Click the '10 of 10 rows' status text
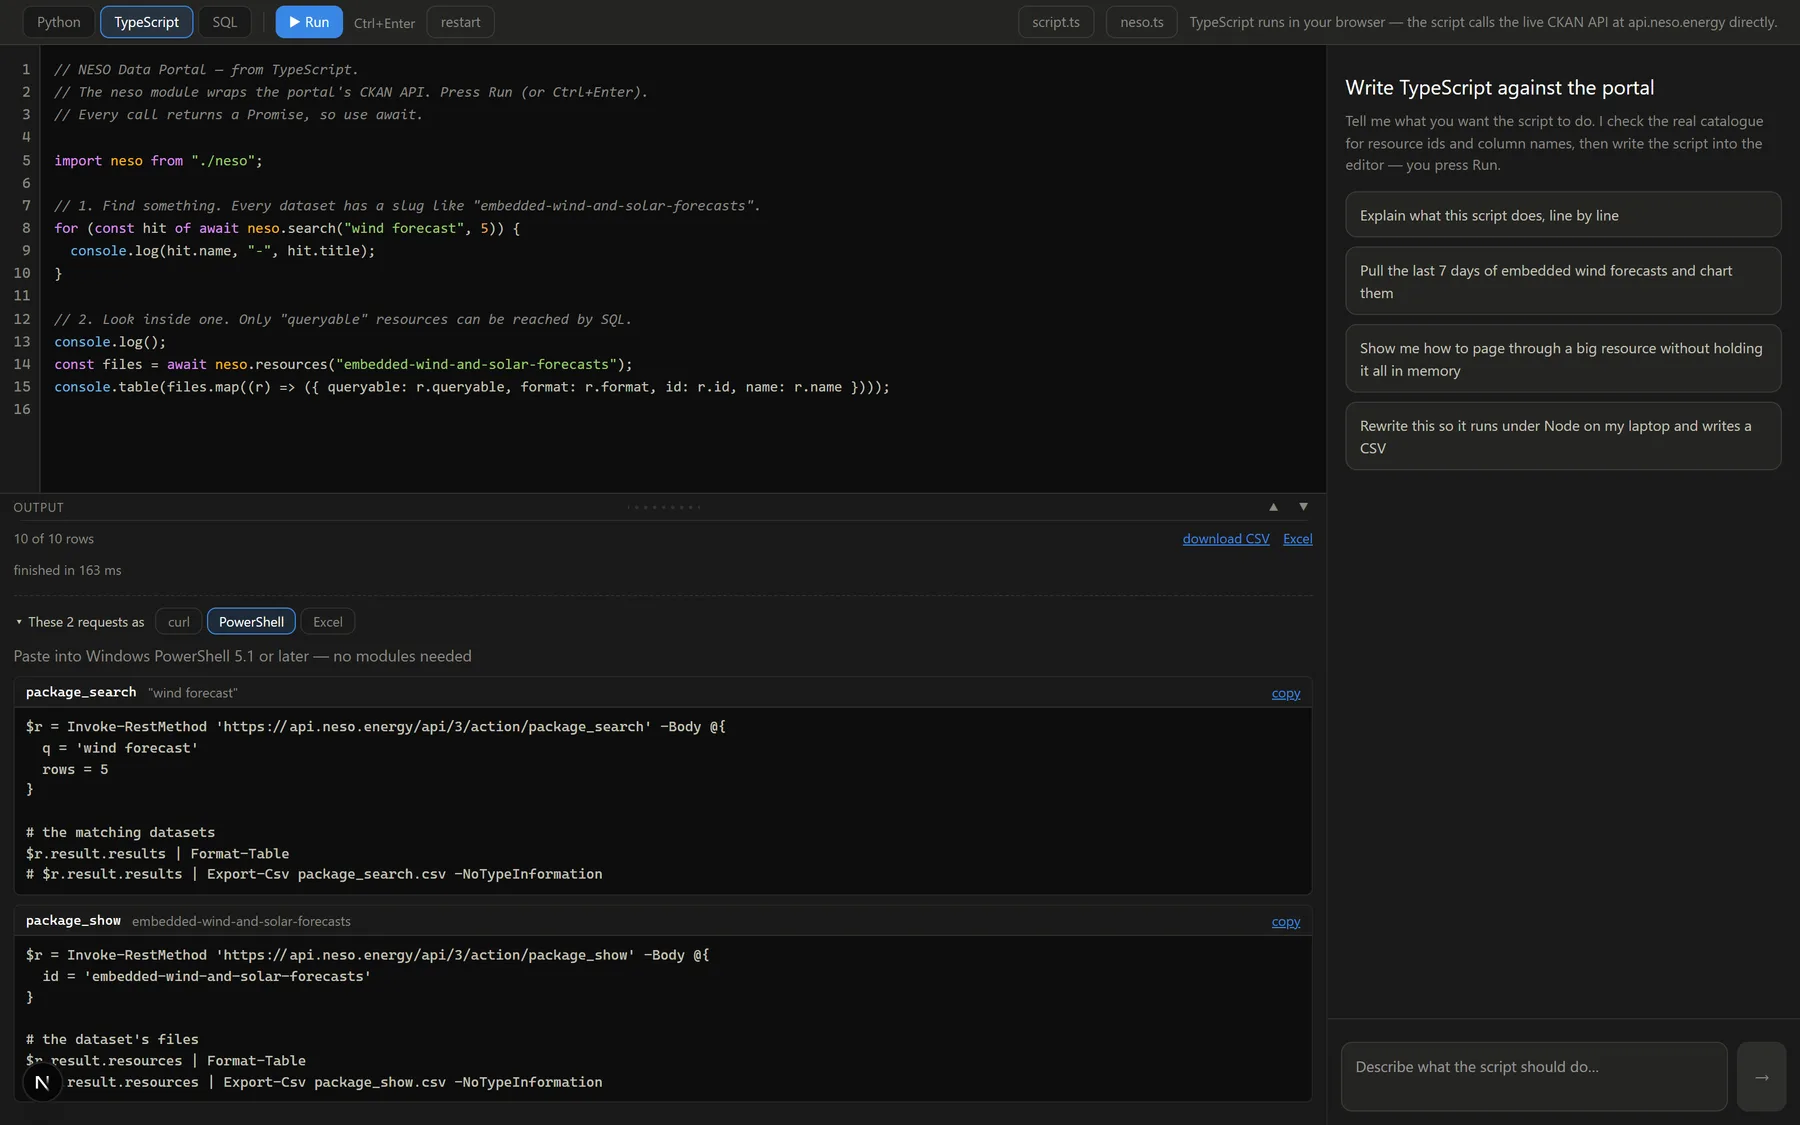The width and height of the screenshot is (1800, 1125). coord(54,539)
